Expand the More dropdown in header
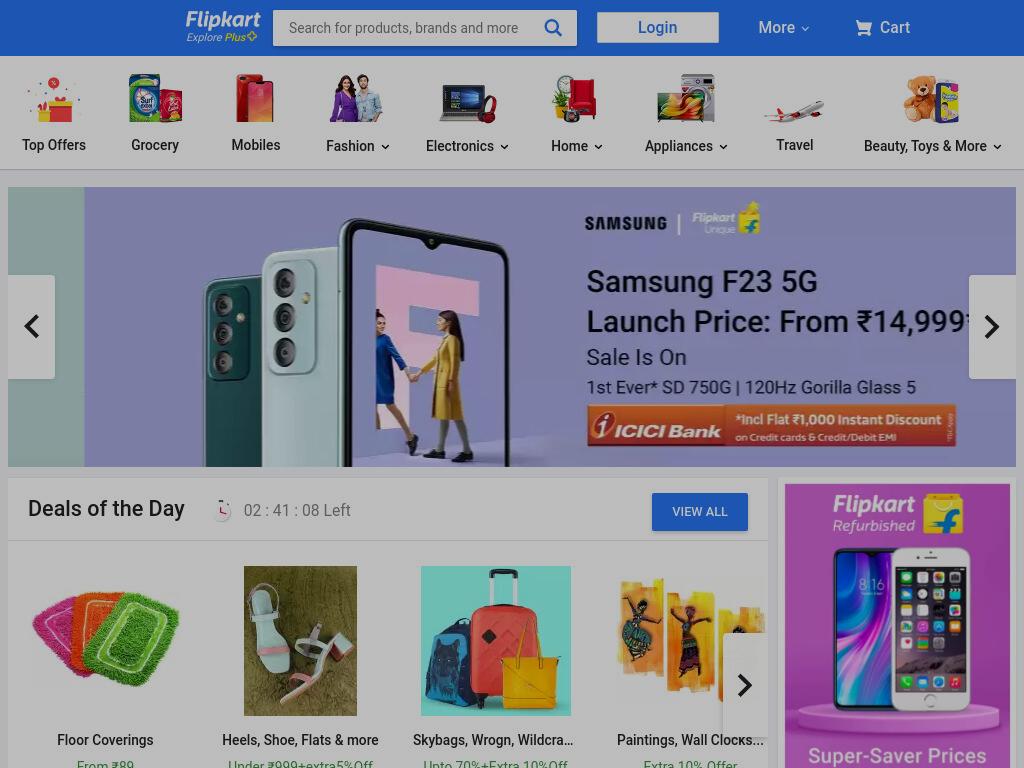 [x=784, y=27]
